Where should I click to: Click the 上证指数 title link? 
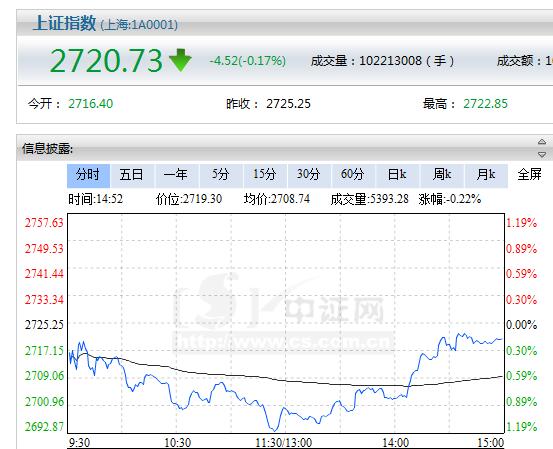pos(65,23)
